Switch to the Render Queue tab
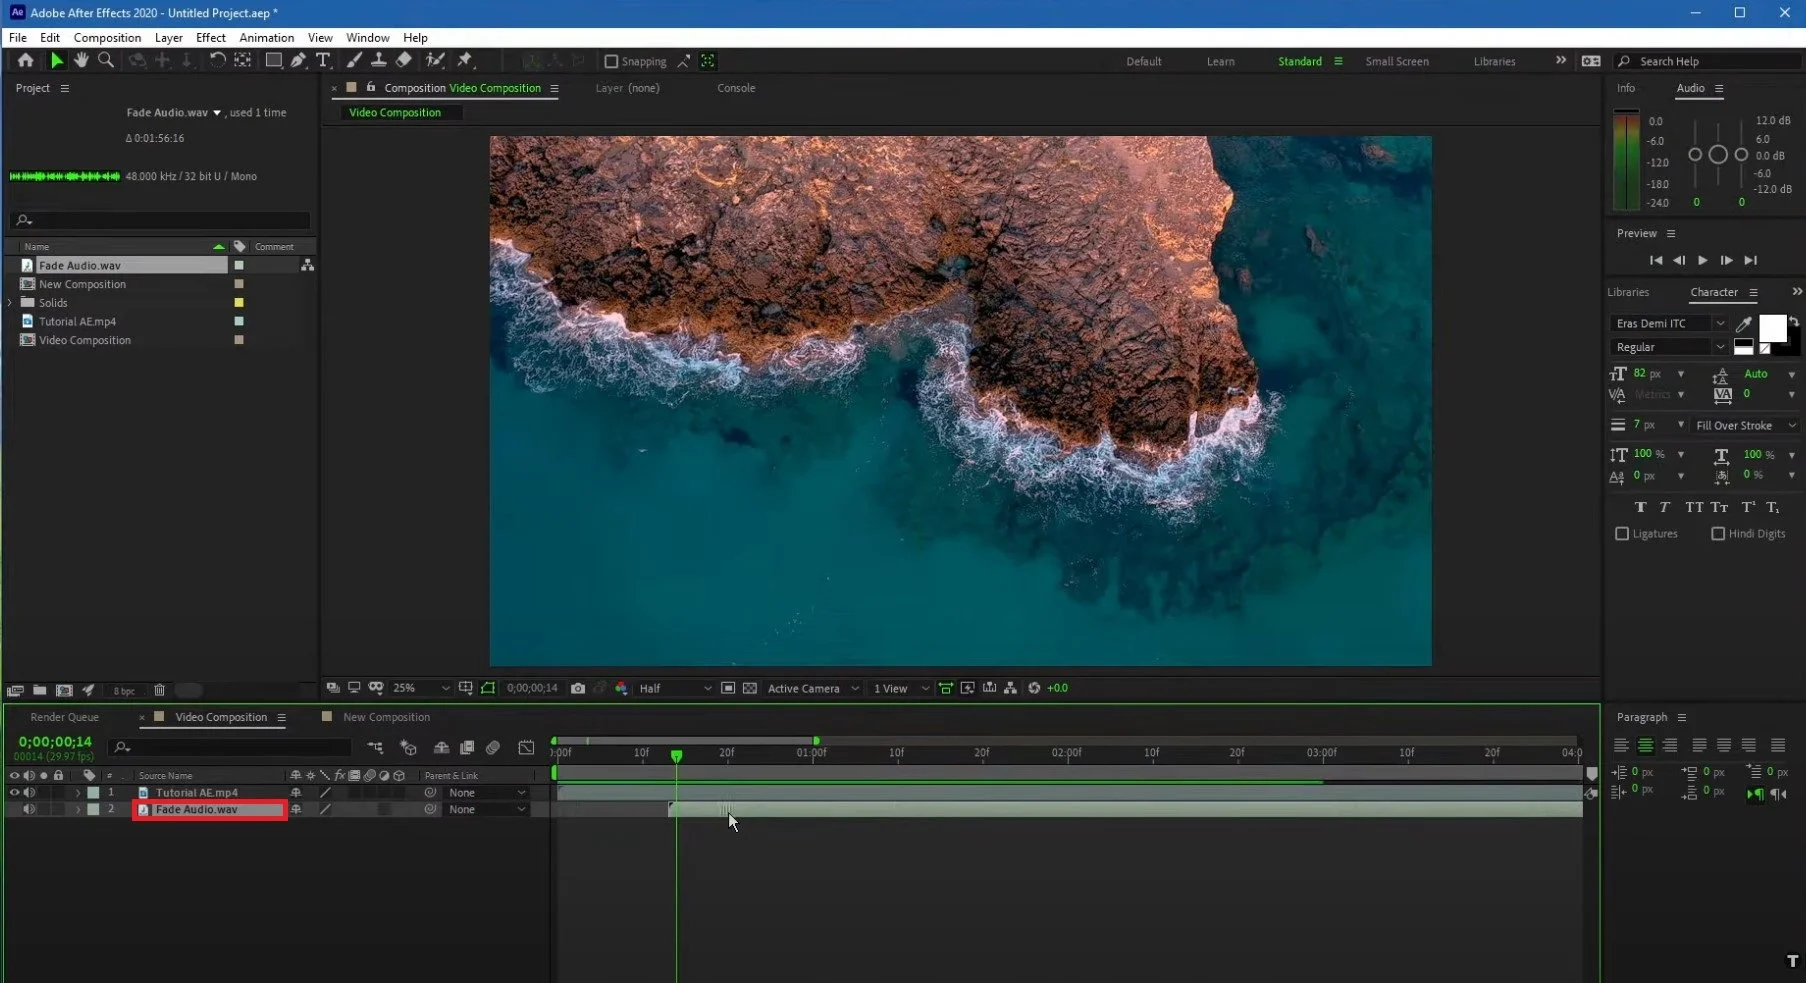This screenshot has height=983, width=1806. click(x=64, y=717)
